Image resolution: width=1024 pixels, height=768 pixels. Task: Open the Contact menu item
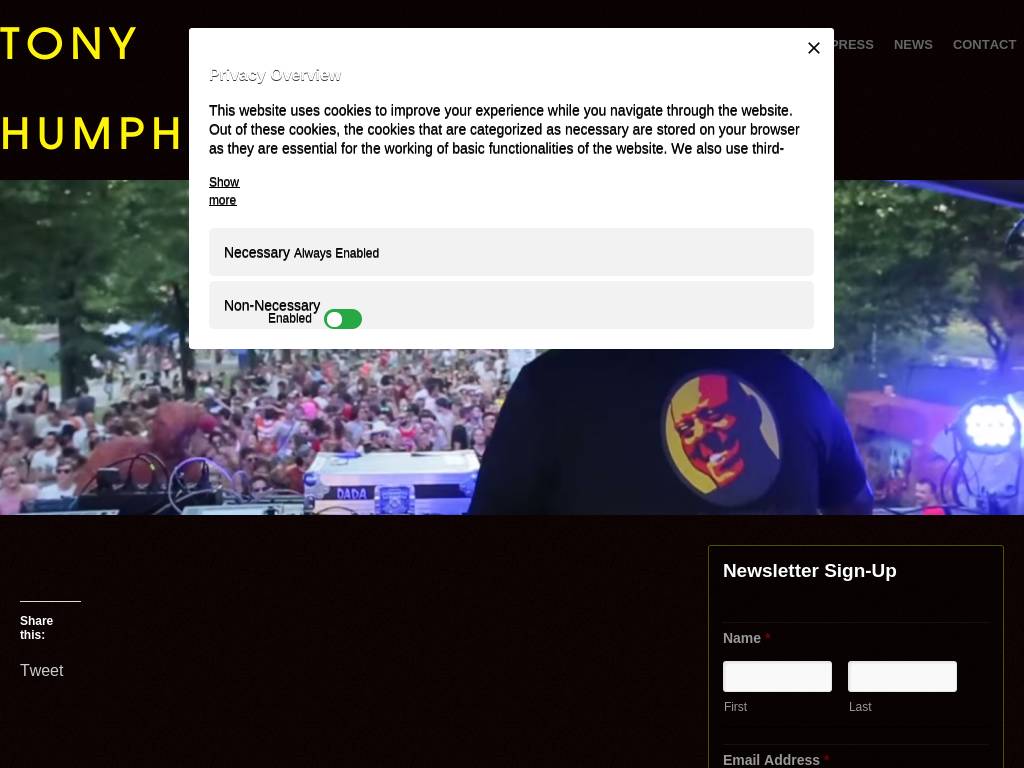tap(984, 44)
